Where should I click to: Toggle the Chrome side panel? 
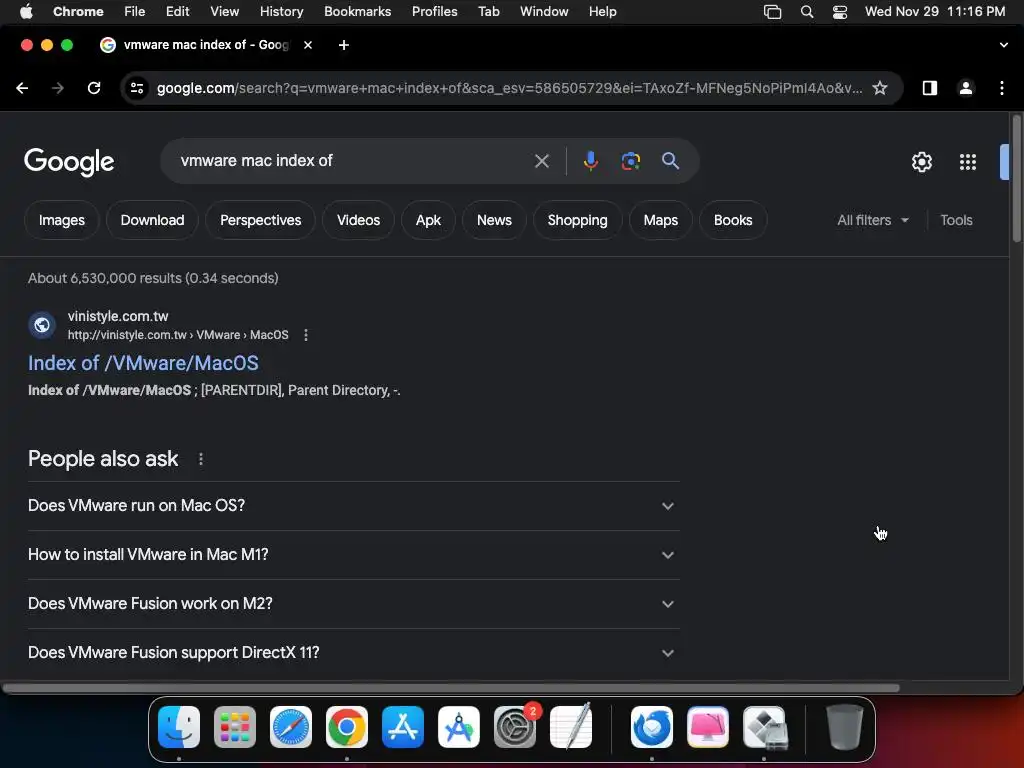coord(929,88)
